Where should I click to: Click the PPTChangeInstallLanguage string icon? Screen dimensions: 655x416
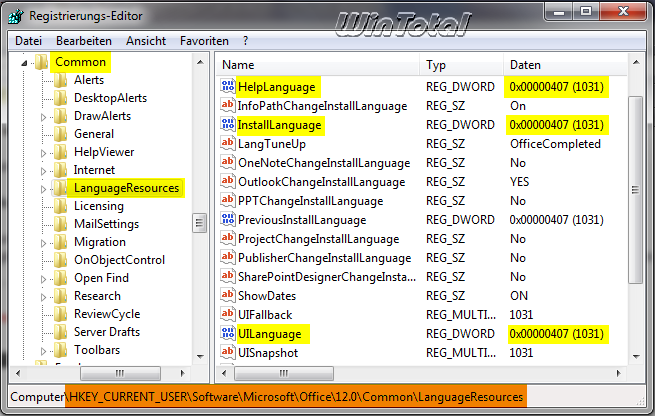coord(228,200)
